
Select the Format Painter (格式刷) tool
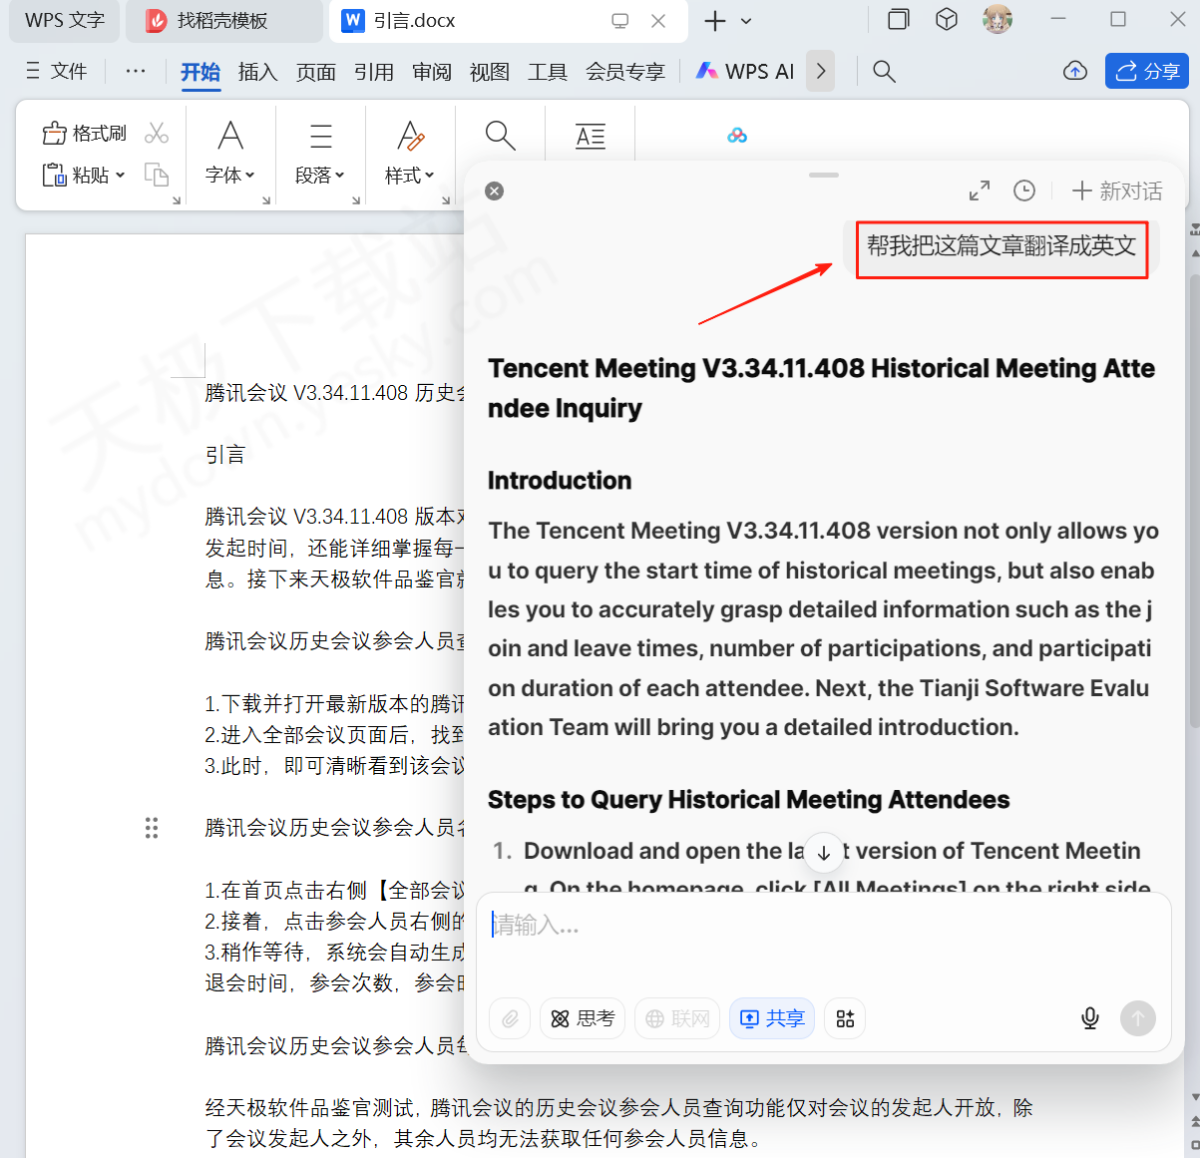pyautogui.click(x=84, y=133)
